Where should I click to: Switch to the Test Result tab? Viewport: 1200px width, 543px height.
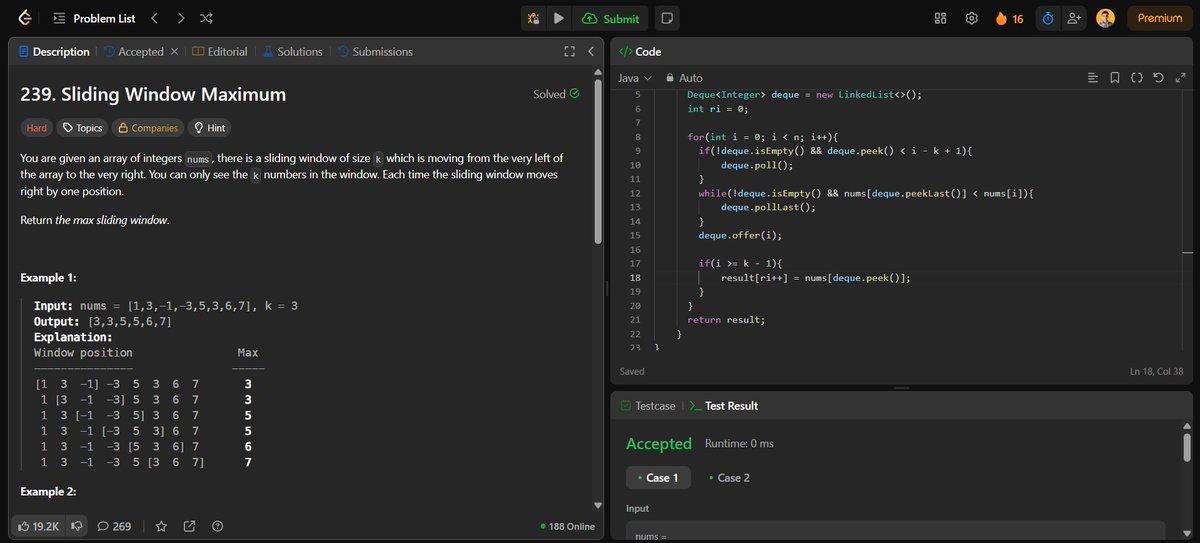[724, 406]
